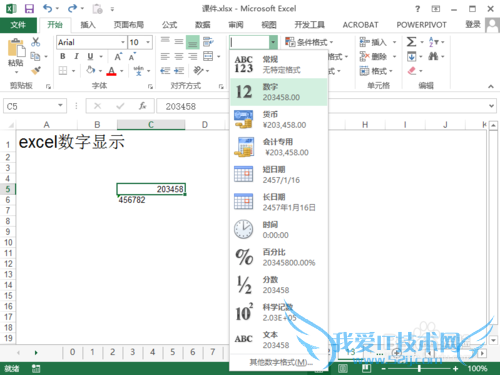Switch to POWERPIVOT tab
The image size is (500, 375).
pyautogui.click(x=421, y=25)
